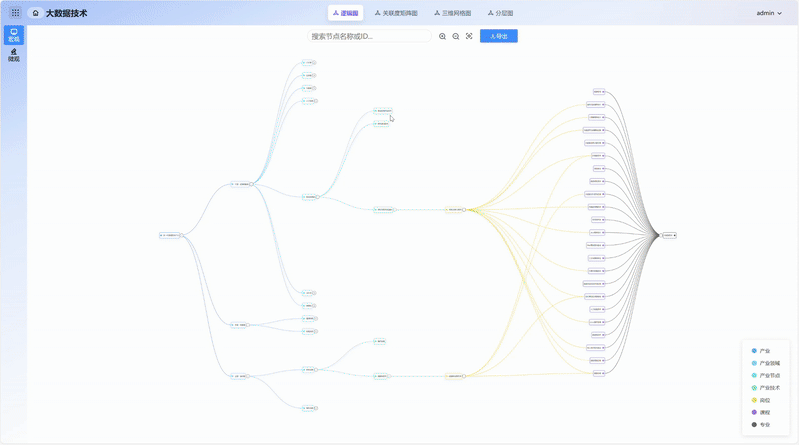Click the zoom out magnifier icon
Viewport: 799px width, 445px height.
pyautogui.click(x=456, y=36)
